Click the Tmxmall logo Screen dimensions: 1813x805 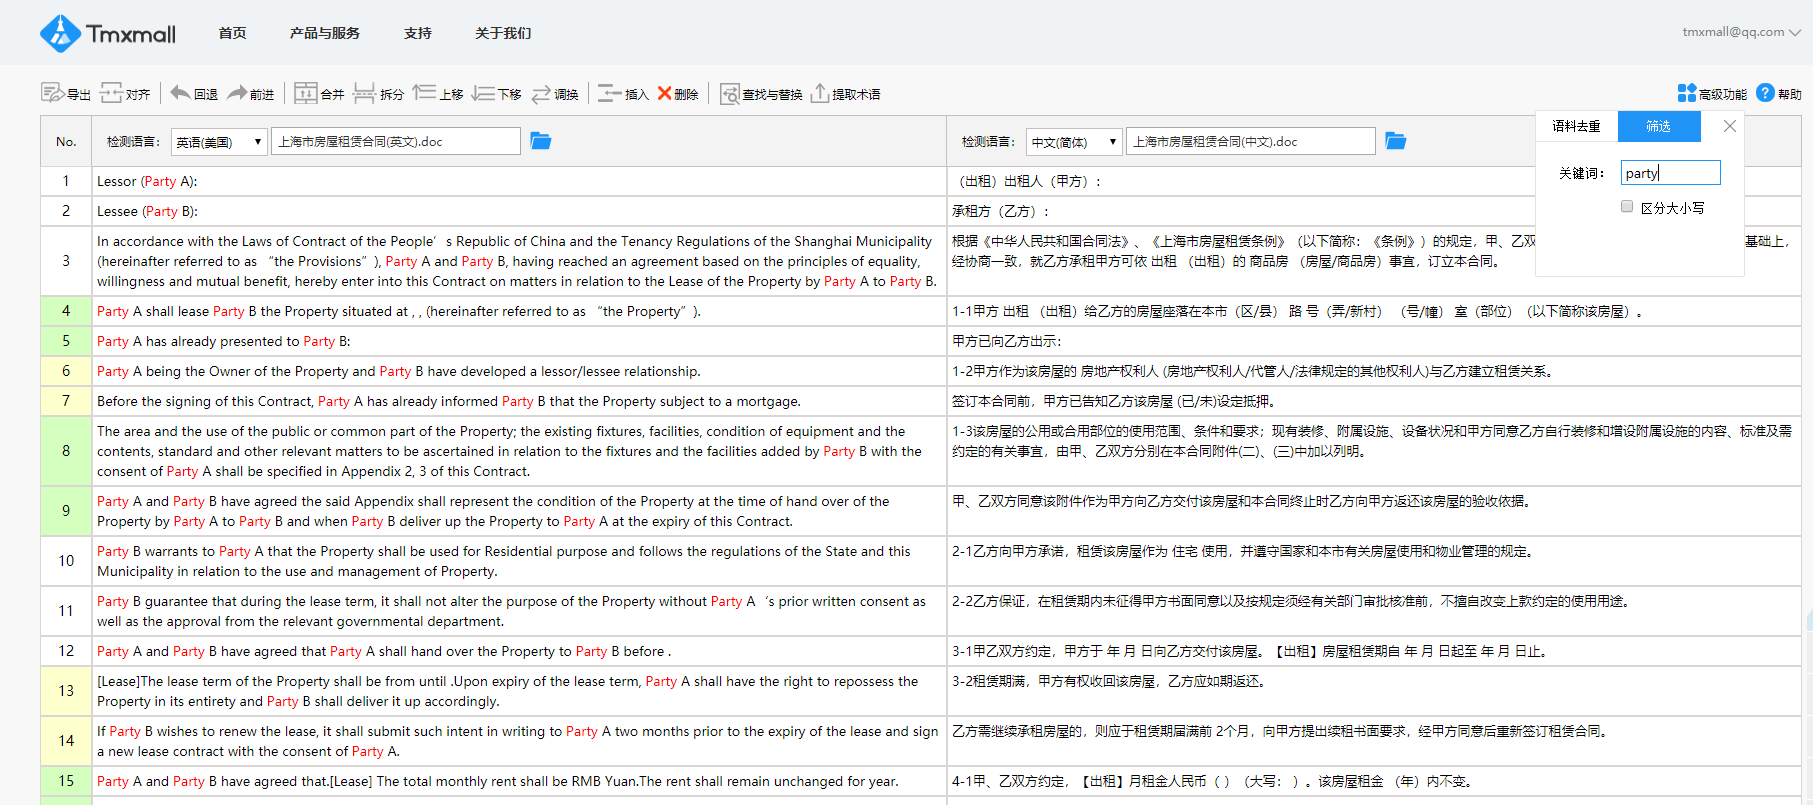tap(107, 33)
